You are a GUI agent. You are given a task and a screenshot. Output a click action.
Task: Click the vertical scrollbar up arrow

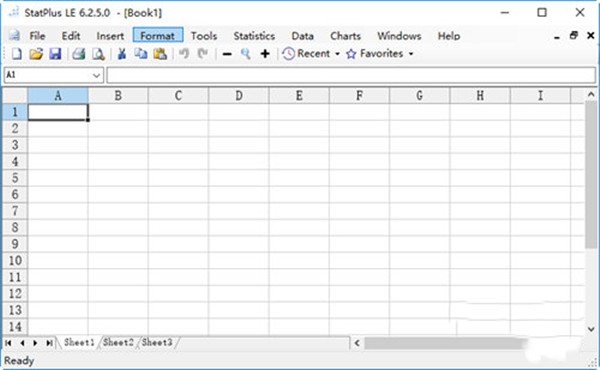coord(591,94)
